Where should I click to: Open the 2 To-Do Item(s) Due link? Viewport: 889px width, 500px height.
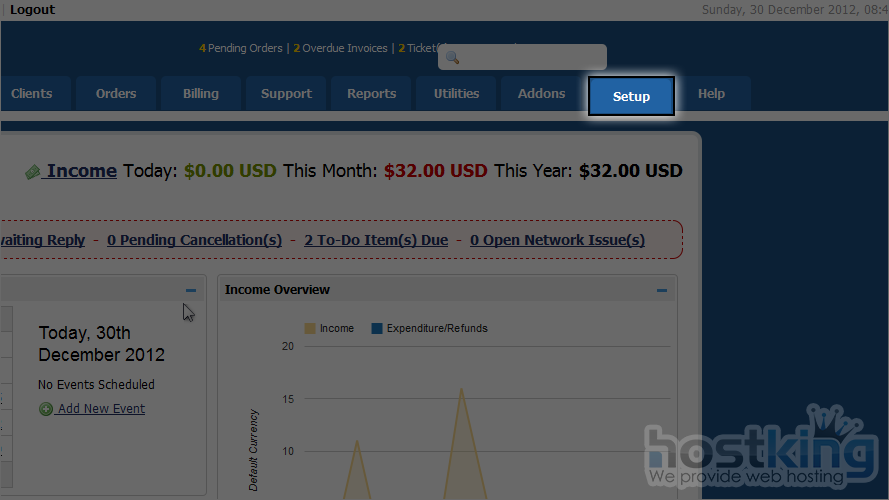[376, 240]
